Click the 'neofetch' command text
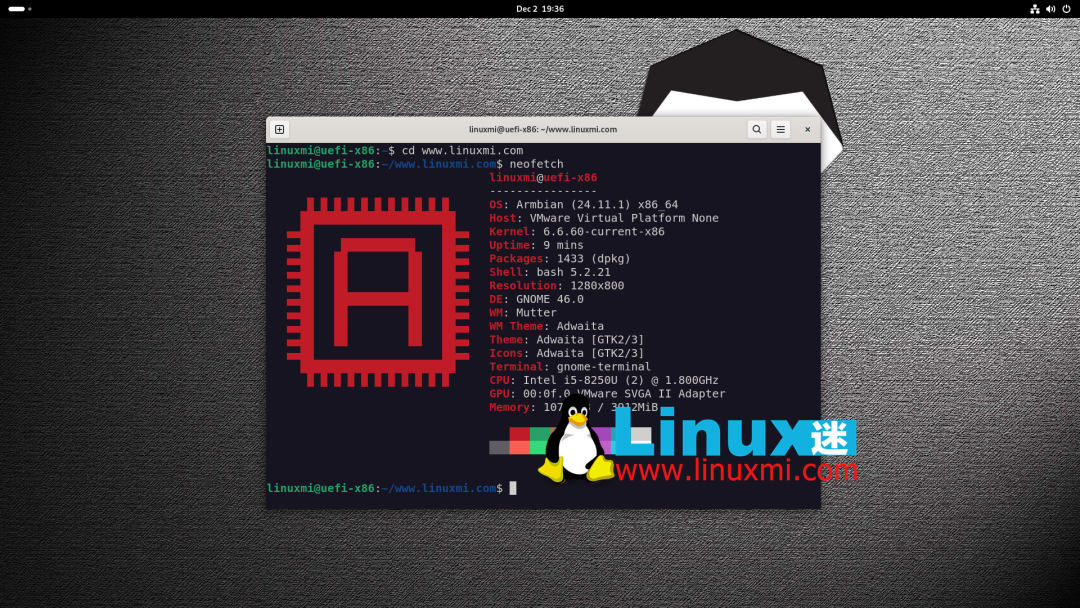The height and width of the screenshot is (608, 1080). point(537,164)
